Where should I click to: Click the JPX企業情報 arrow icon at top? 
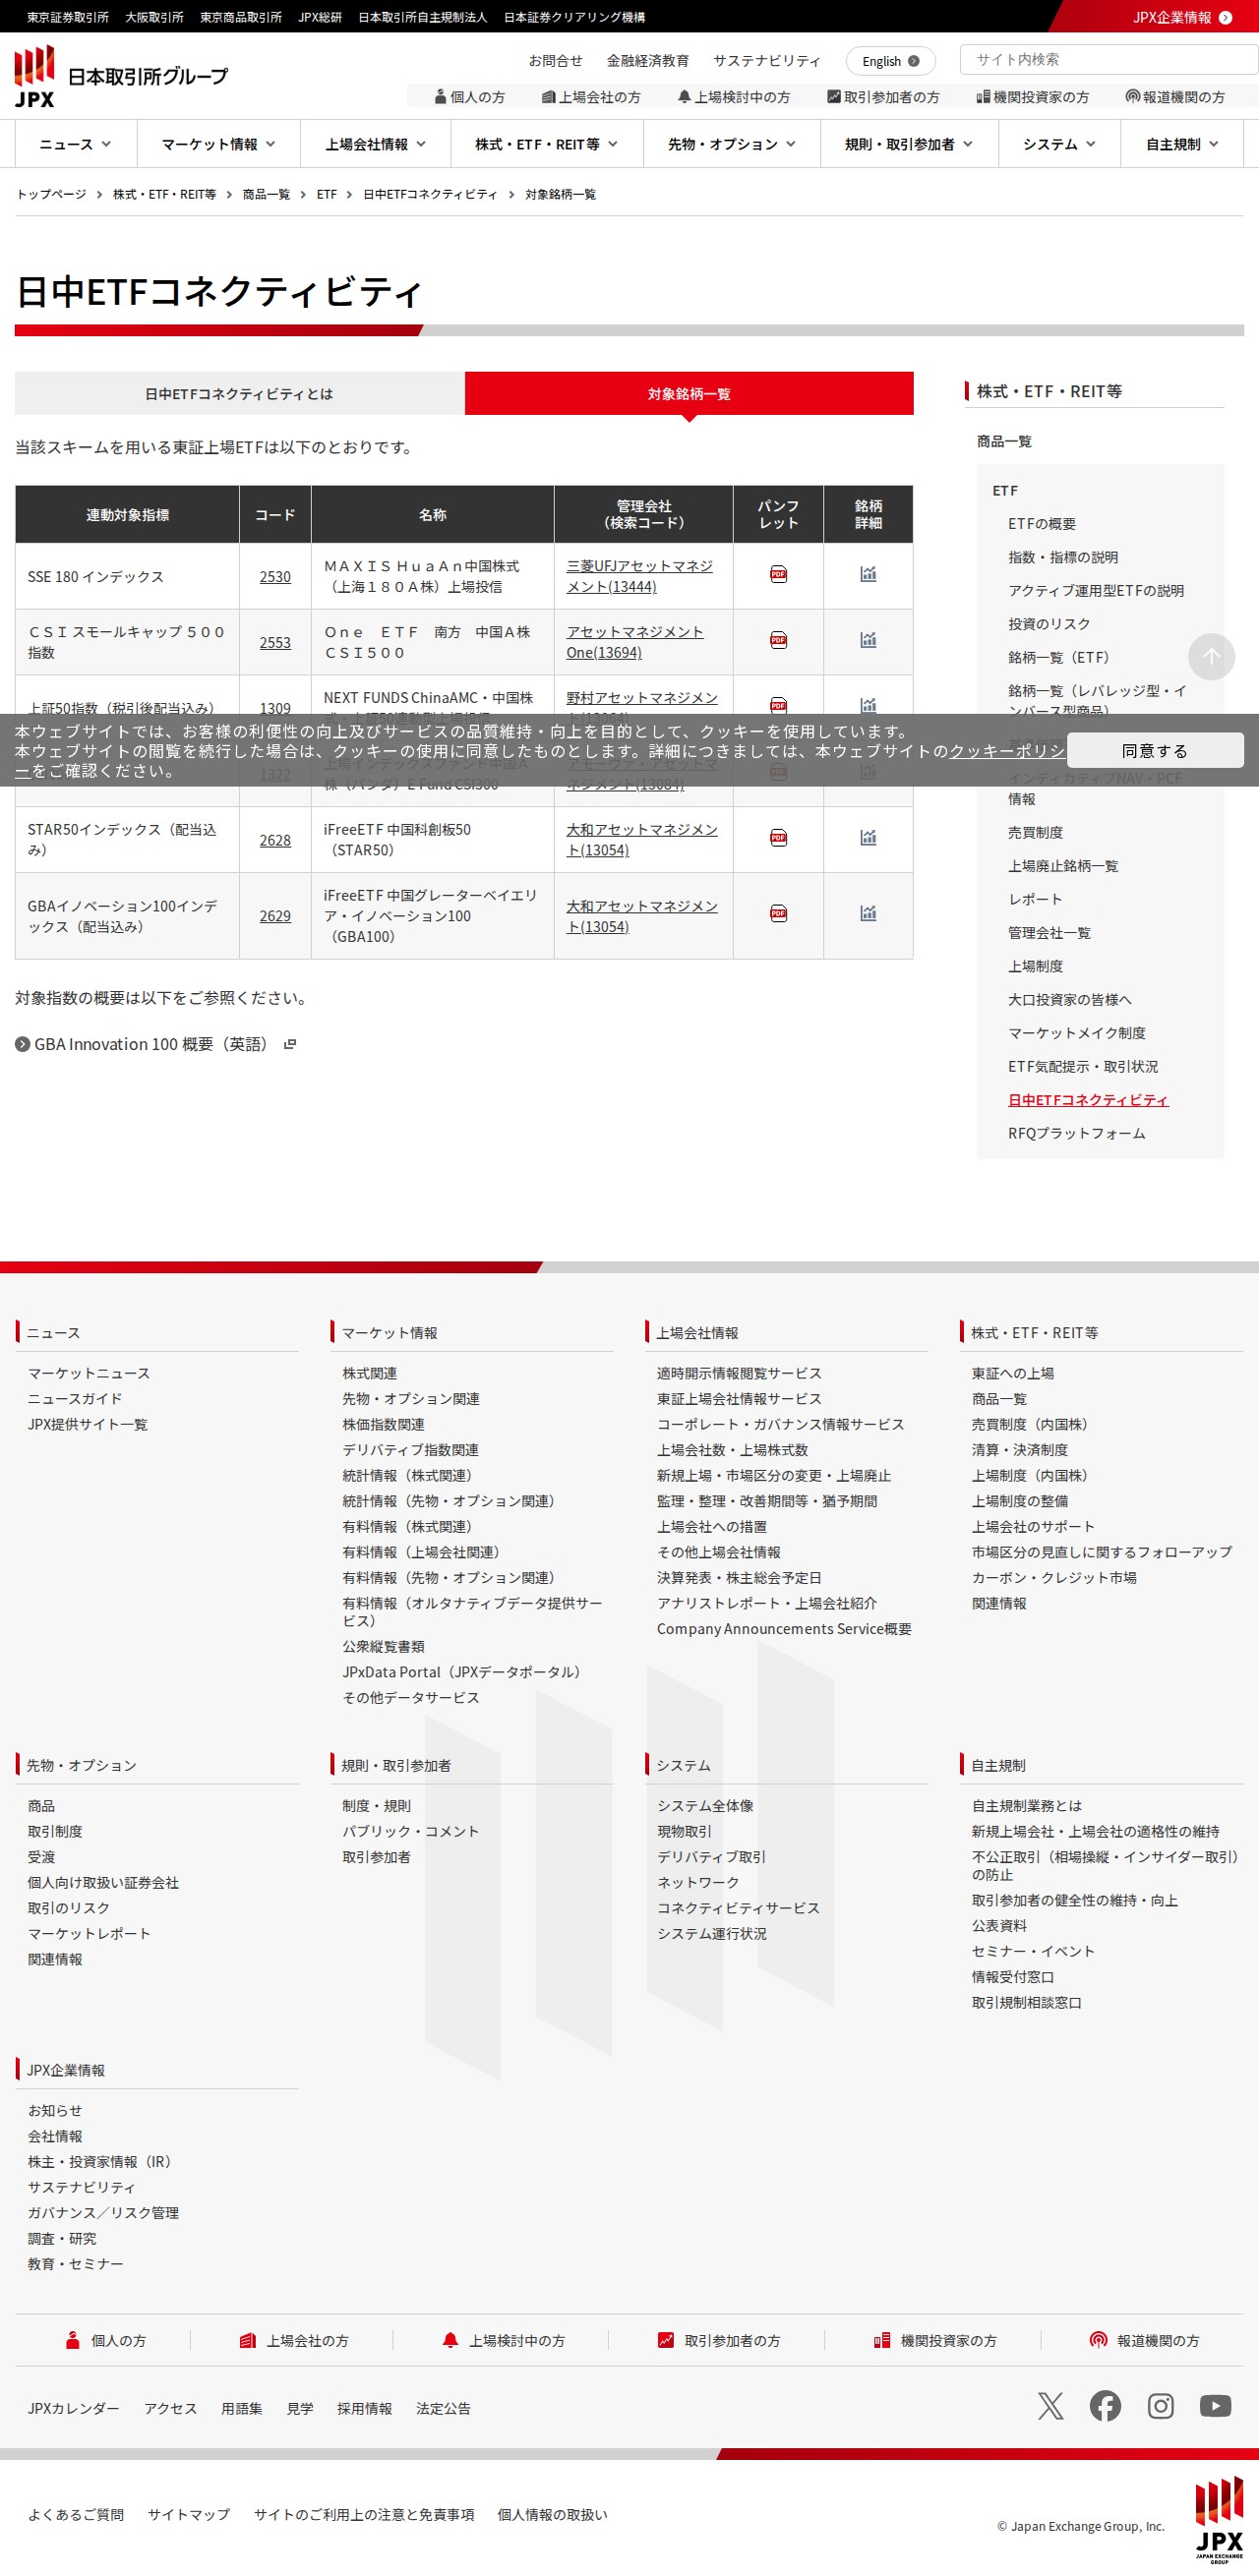point(1225,17)
